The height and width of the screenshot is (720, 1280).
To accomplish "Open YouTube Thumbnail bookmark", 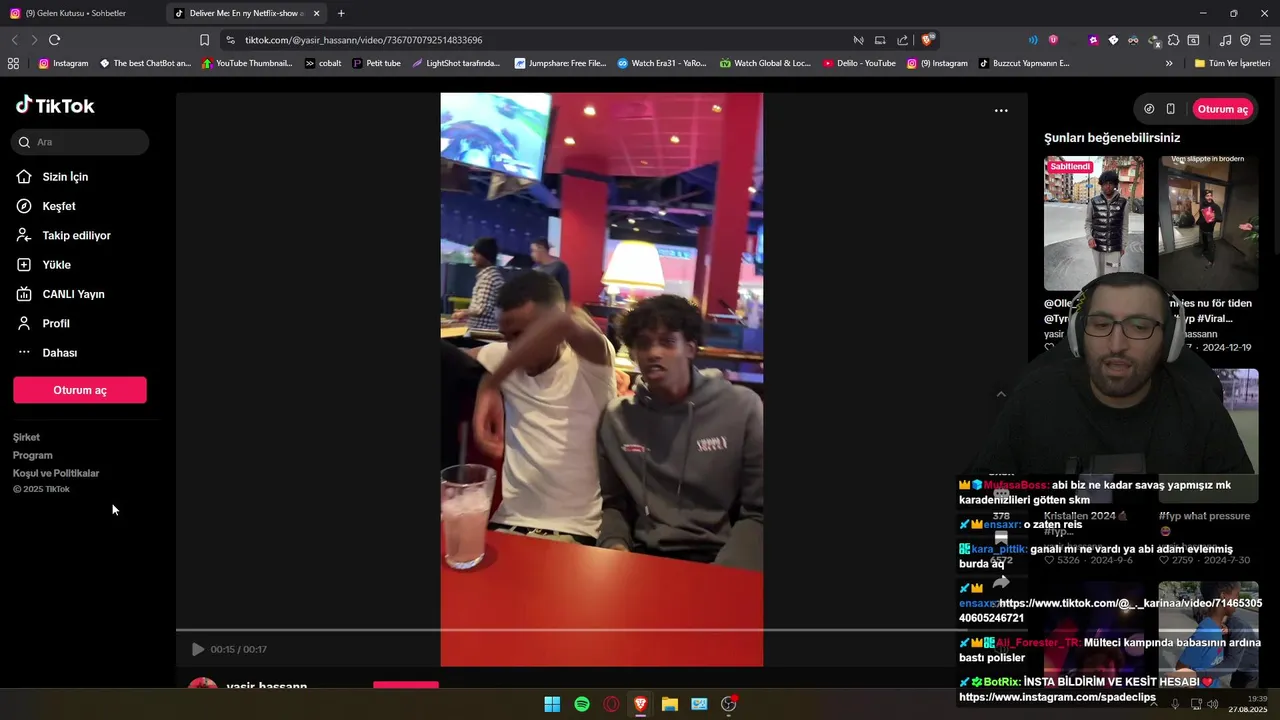I will click(x=247, y=63).
